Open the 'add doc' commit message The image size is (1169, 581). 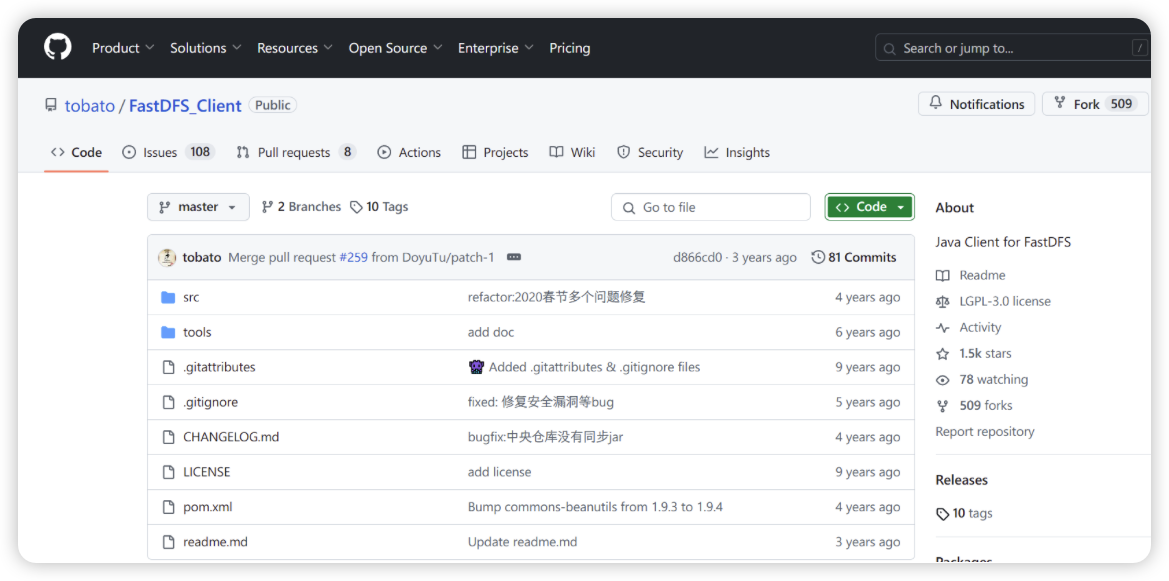tap(491, 333)
